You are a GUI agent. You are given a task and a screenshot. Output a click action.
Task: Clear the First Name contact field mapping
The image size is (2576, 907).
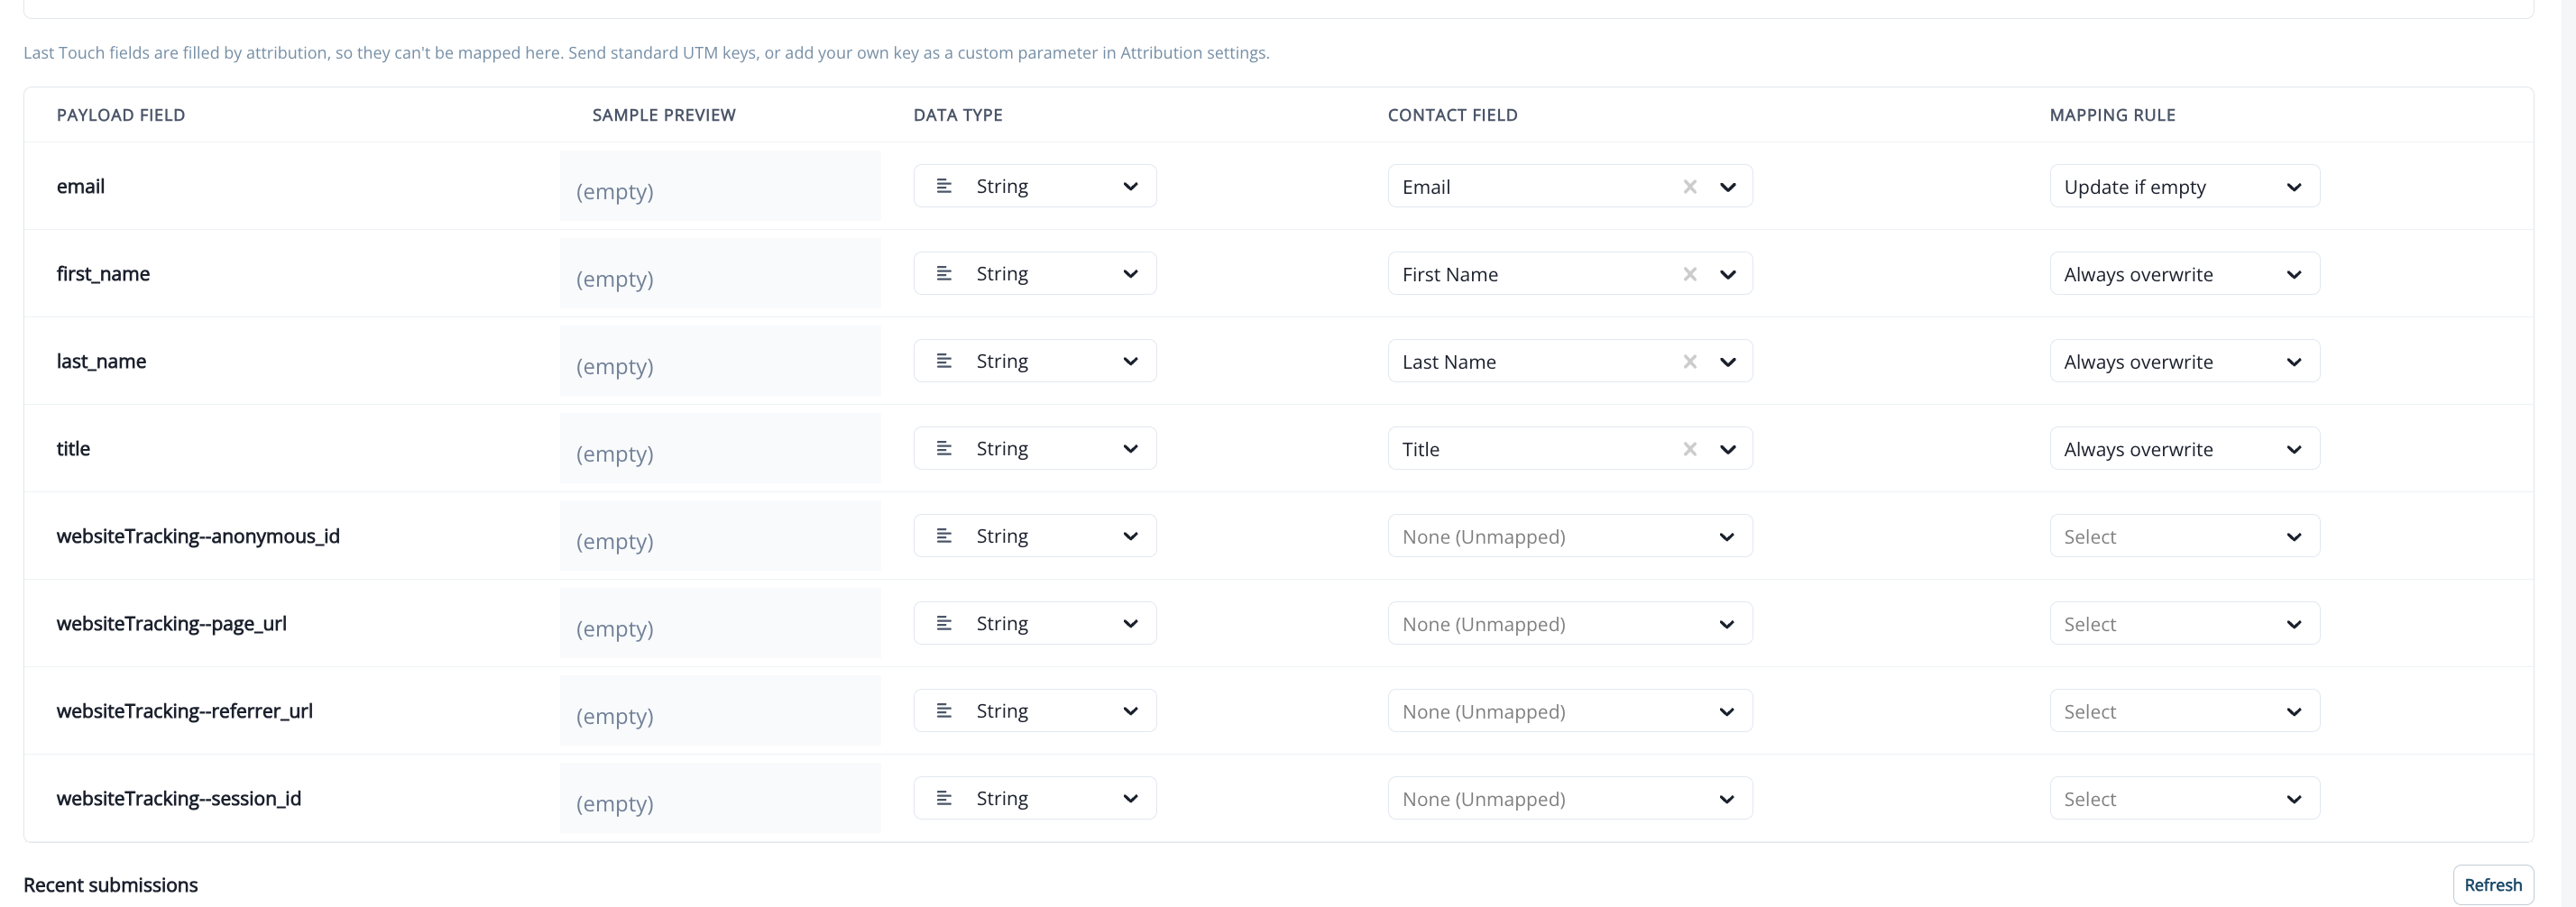1690,274
